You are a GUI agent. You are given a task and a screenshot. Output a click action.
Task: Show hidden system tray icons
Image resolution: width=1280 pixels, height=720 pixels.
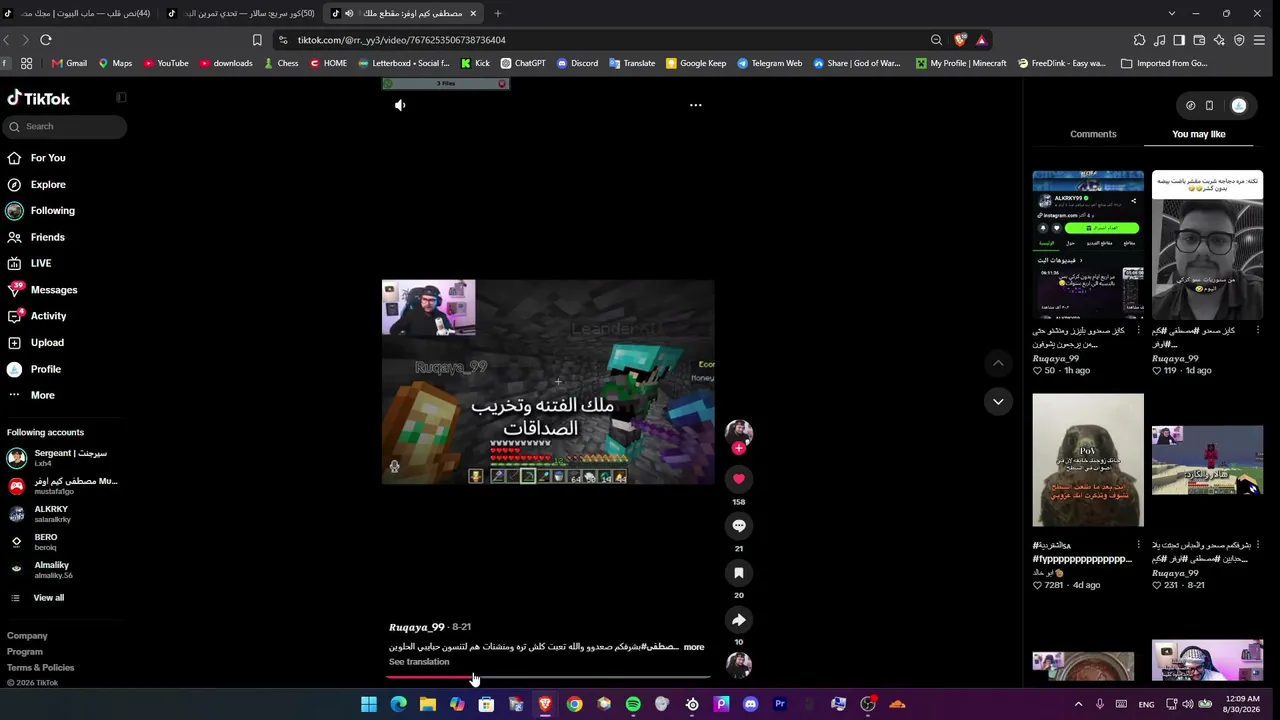coord(1078,704)
